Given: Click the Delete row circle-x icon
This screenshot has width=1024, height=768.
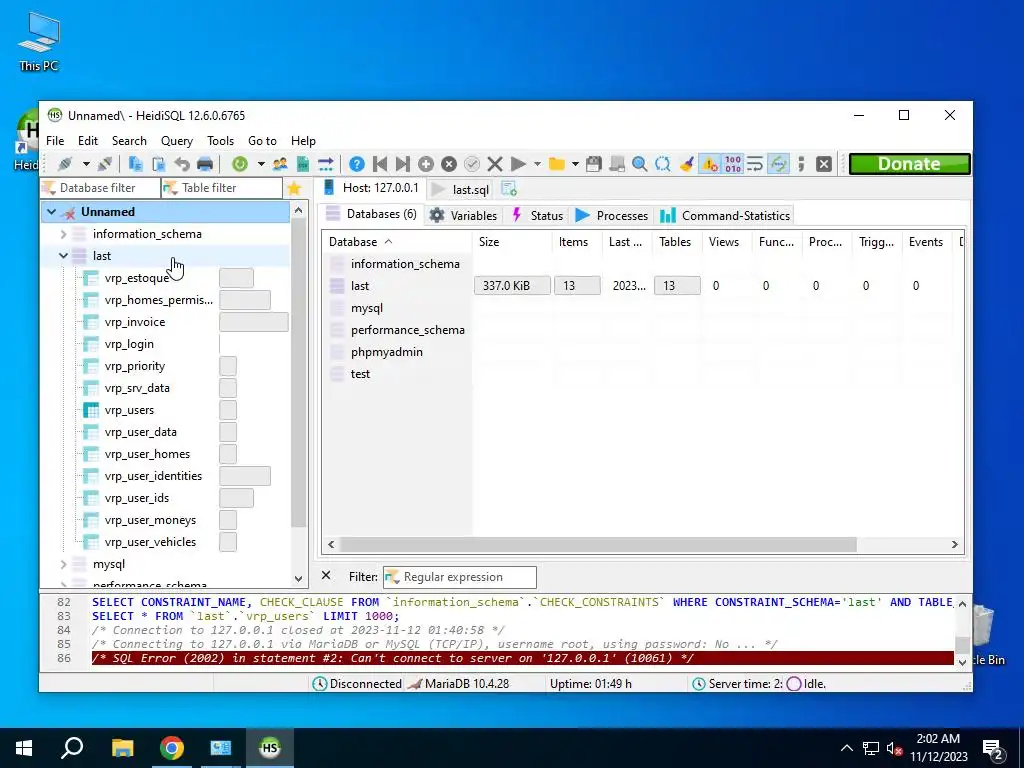Looking at the screenshot, I should point(449,164).
